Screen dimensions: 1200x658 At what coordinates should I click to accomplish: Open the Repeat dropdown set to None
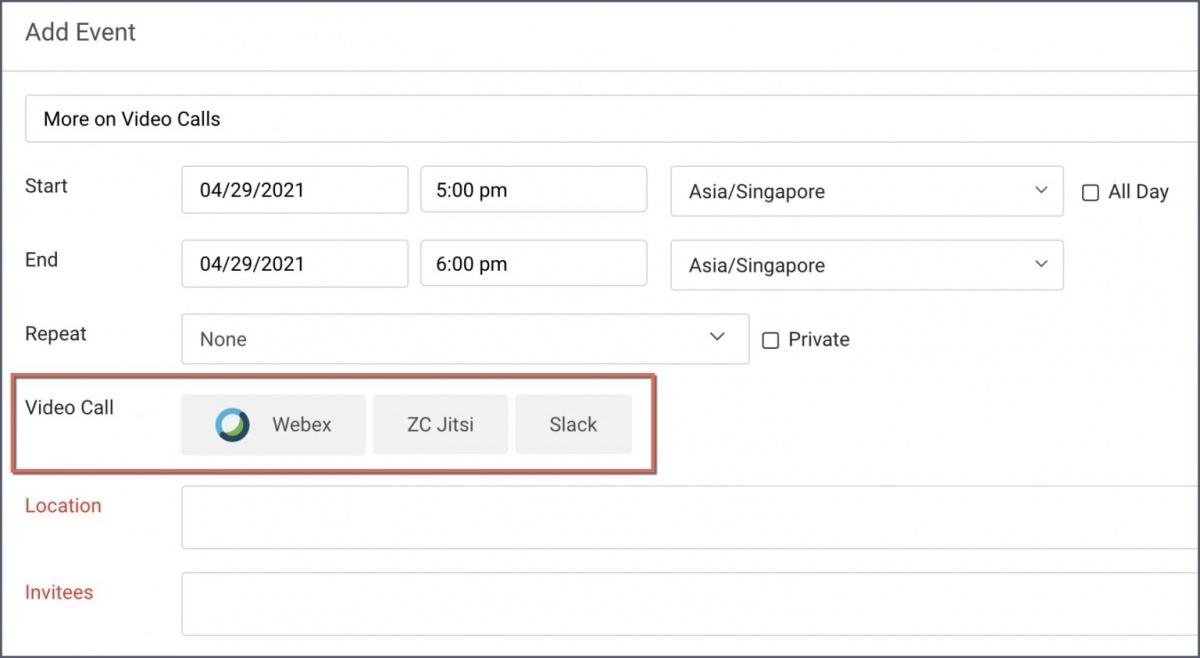pos(464,339)
